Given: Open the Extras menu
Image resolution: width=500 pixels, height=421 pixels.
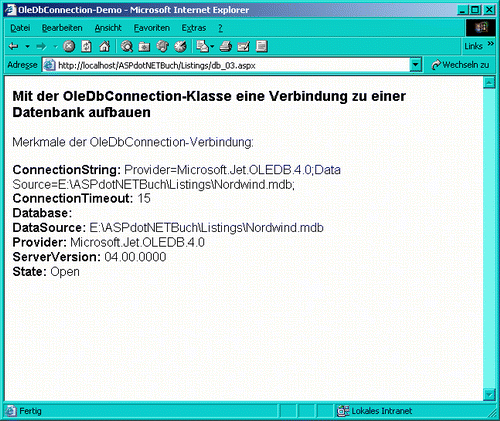Looking at the screenshot, I should (x=194, y=28).
